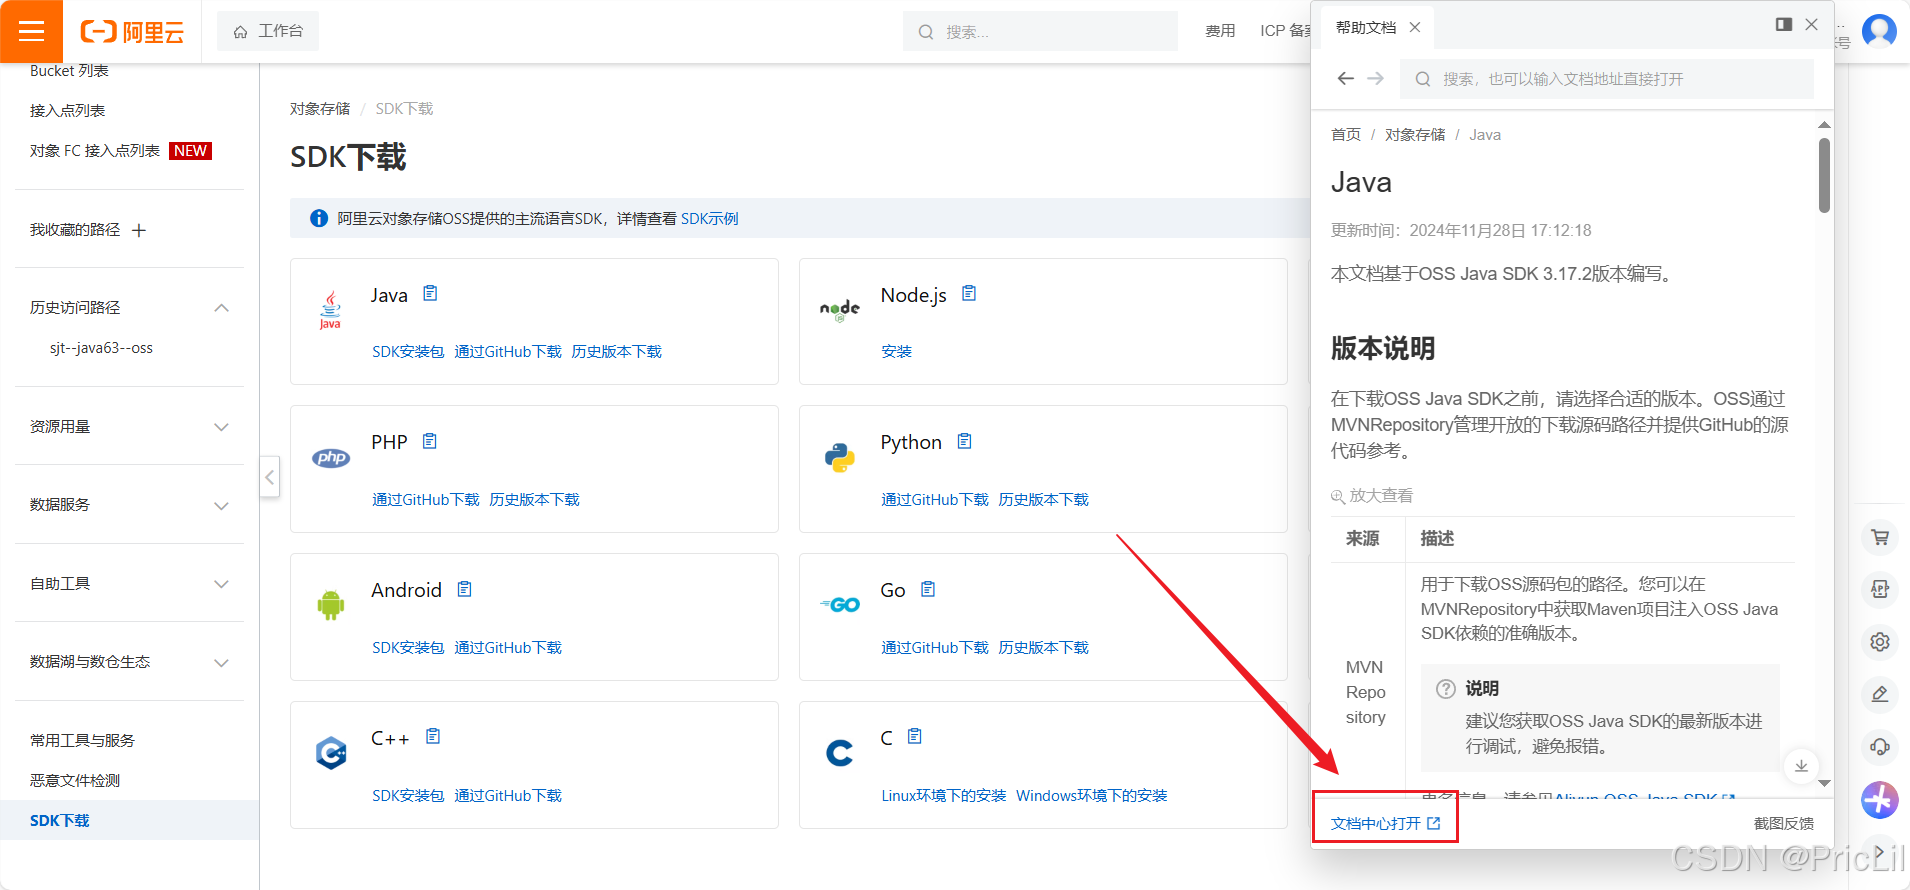
Task: Click the download icon in help panel
Action: pos(1801,766)
